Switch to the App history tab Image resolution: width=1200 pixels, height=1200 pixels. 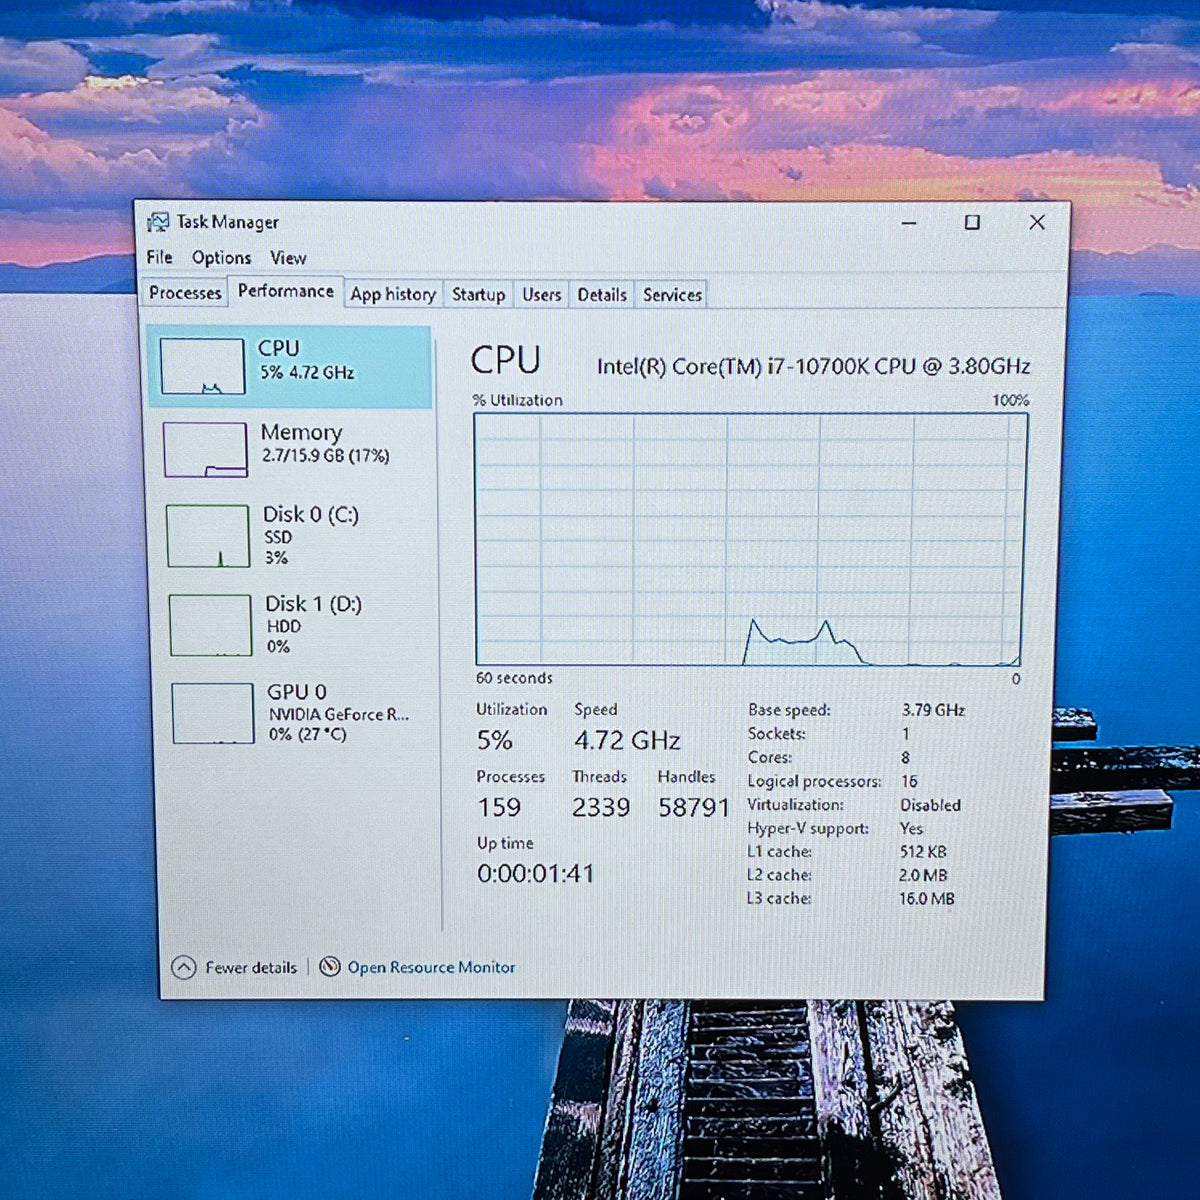point(393,294)
